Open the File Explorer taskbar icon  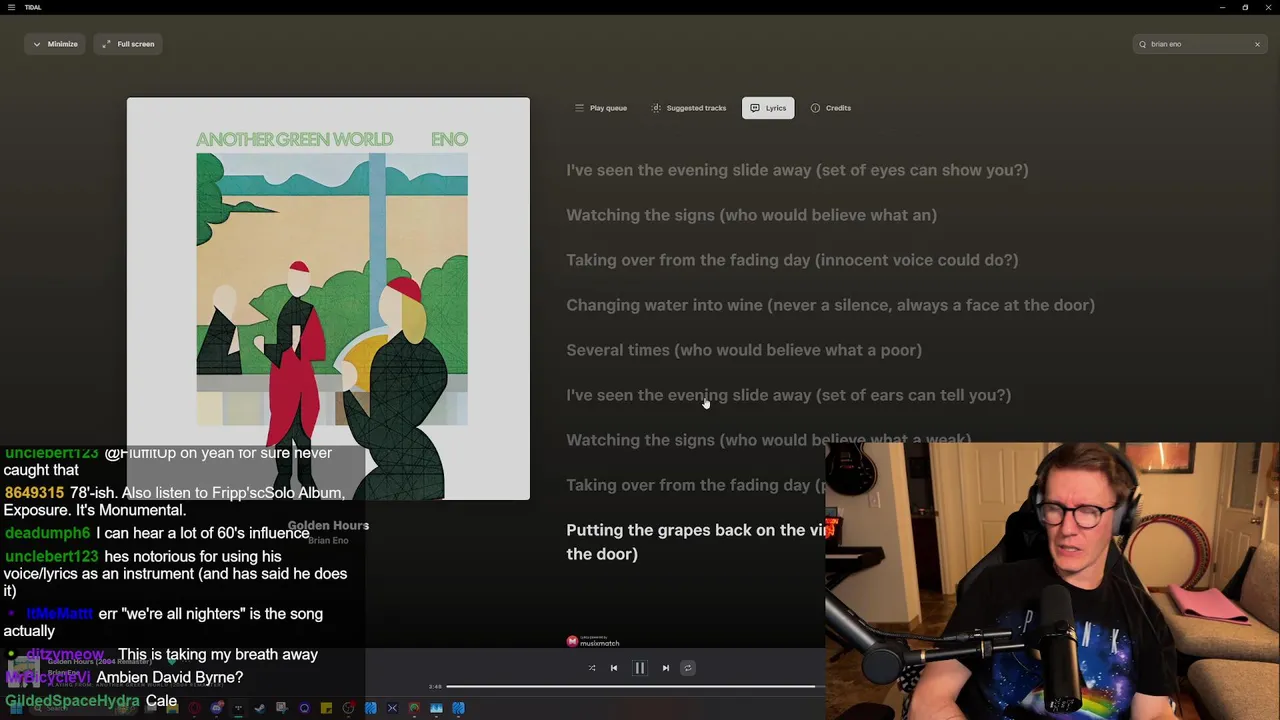click(172, 709)
